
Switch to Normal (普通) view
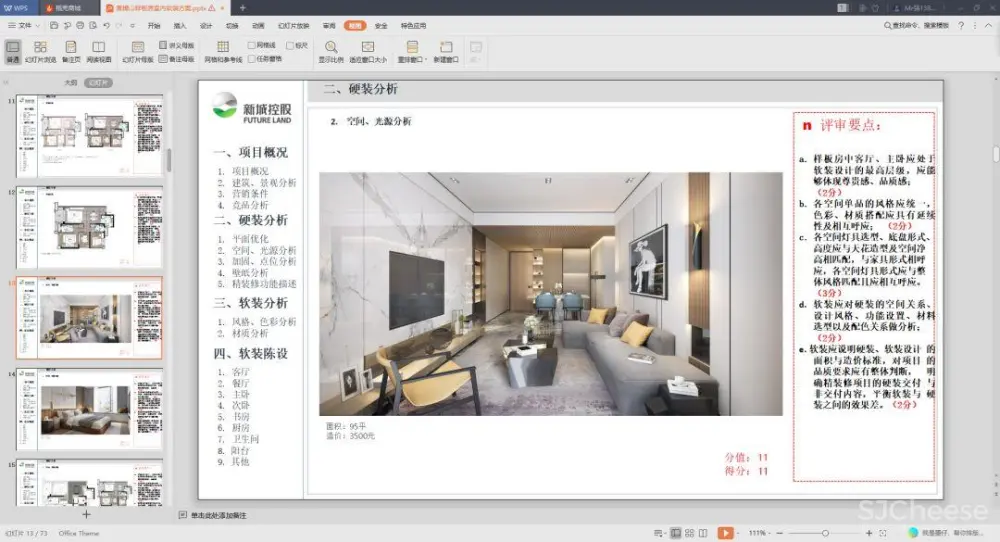point(13,51)
